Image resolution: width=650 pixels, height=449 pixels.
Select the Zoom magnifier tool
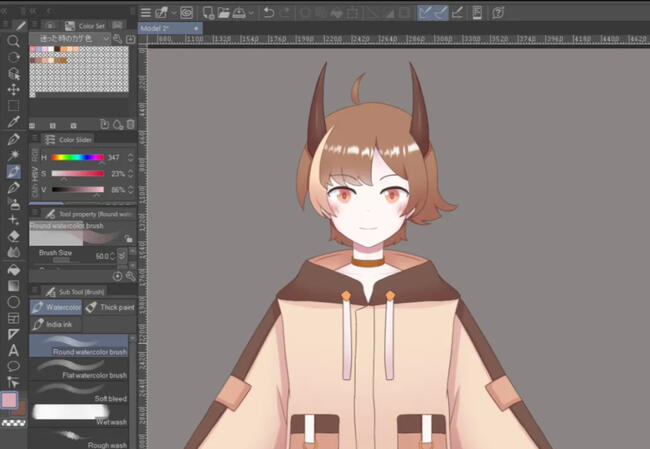[x=13, y=41]
